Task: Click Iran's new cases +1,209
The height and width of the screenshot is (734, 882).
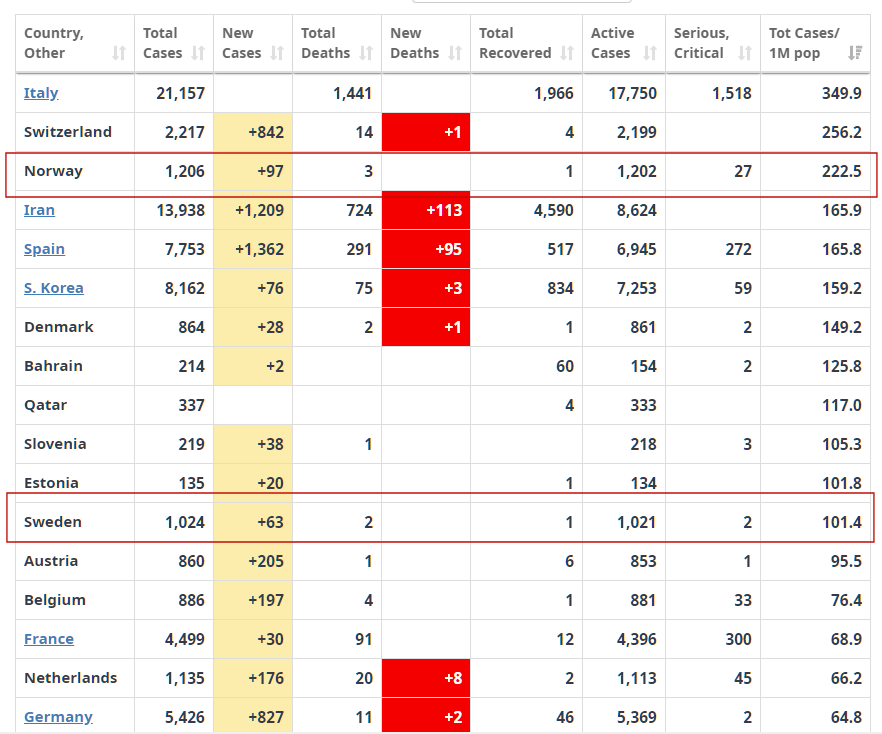Action: [259, 210]
